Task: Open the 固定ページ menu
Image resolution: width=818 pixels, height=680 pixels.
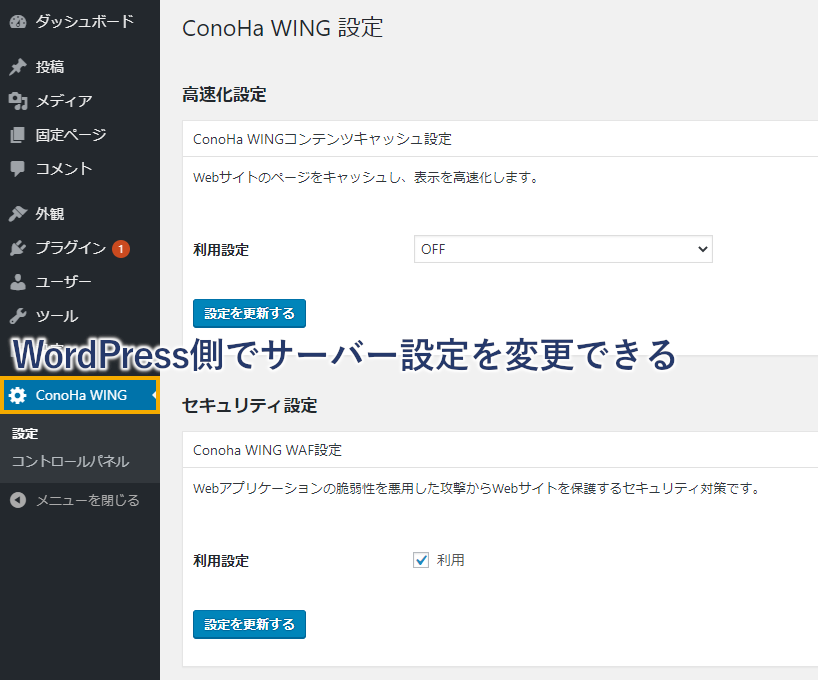Action: coord(80,135)
